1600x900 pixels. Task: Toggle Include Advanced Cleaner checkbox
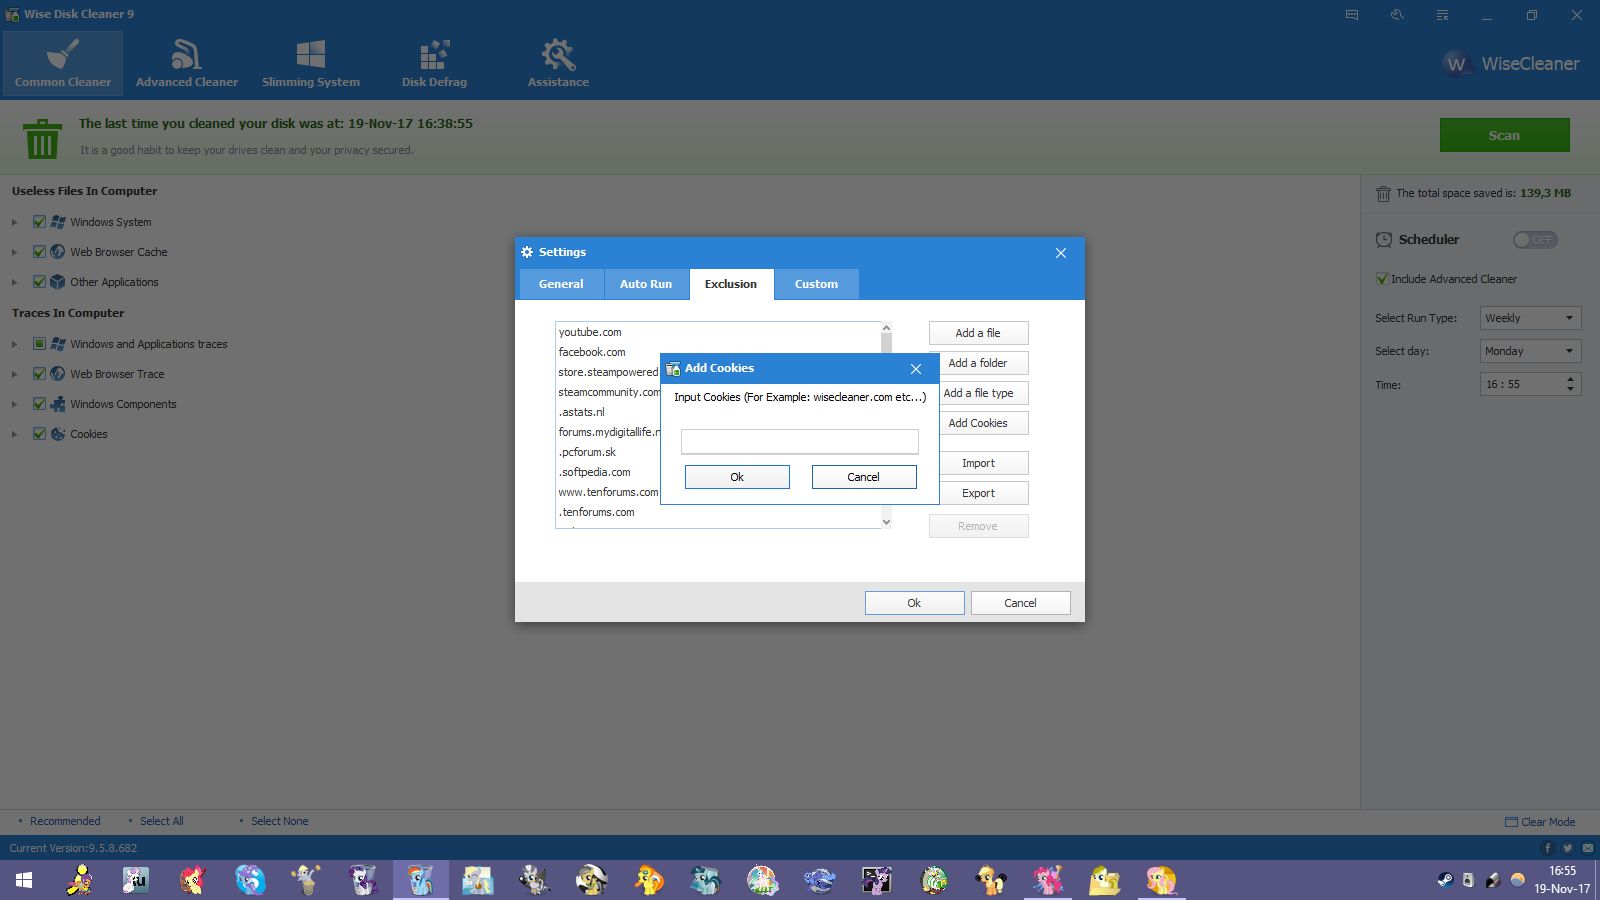pos(1382,279)
